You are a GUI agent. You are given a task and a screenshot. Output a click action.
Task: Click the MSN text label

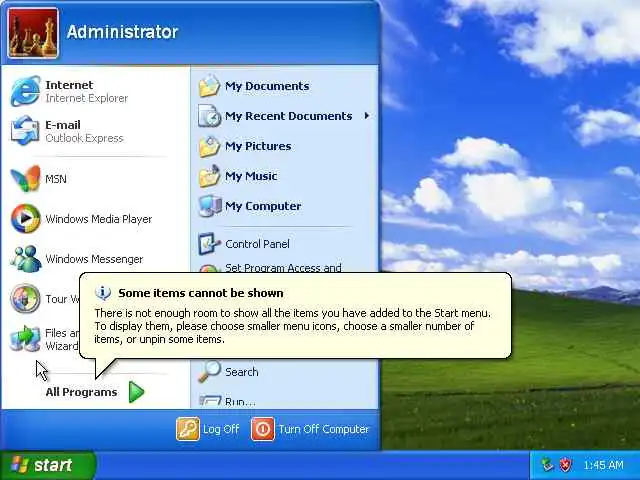[56, 178]
